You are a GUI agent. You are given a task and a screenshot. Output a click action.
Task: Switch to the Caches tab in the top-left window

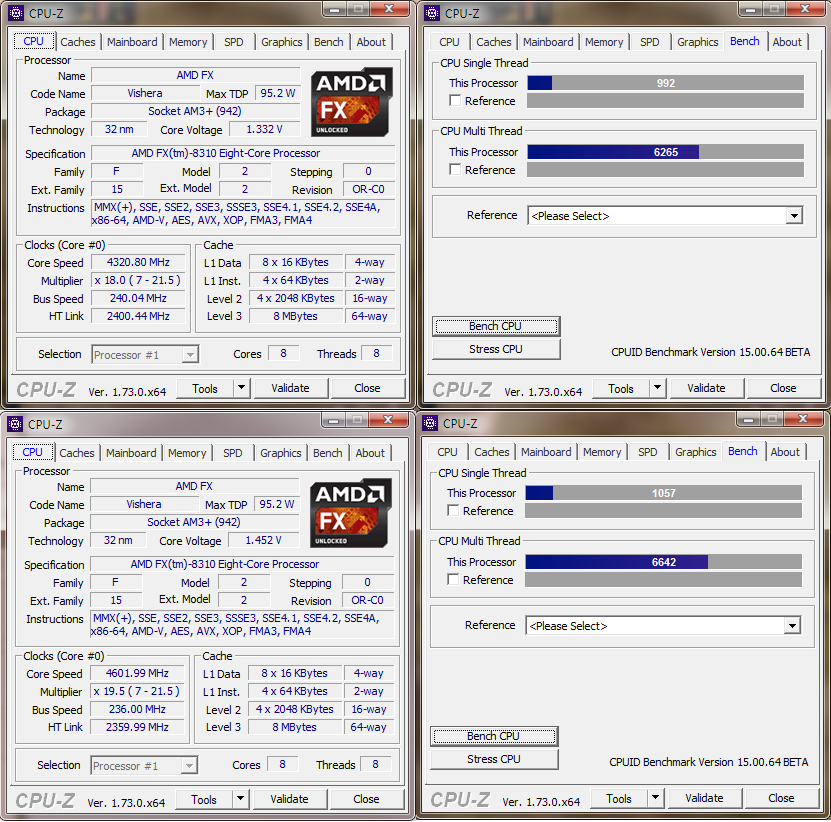tap(78, 42)
